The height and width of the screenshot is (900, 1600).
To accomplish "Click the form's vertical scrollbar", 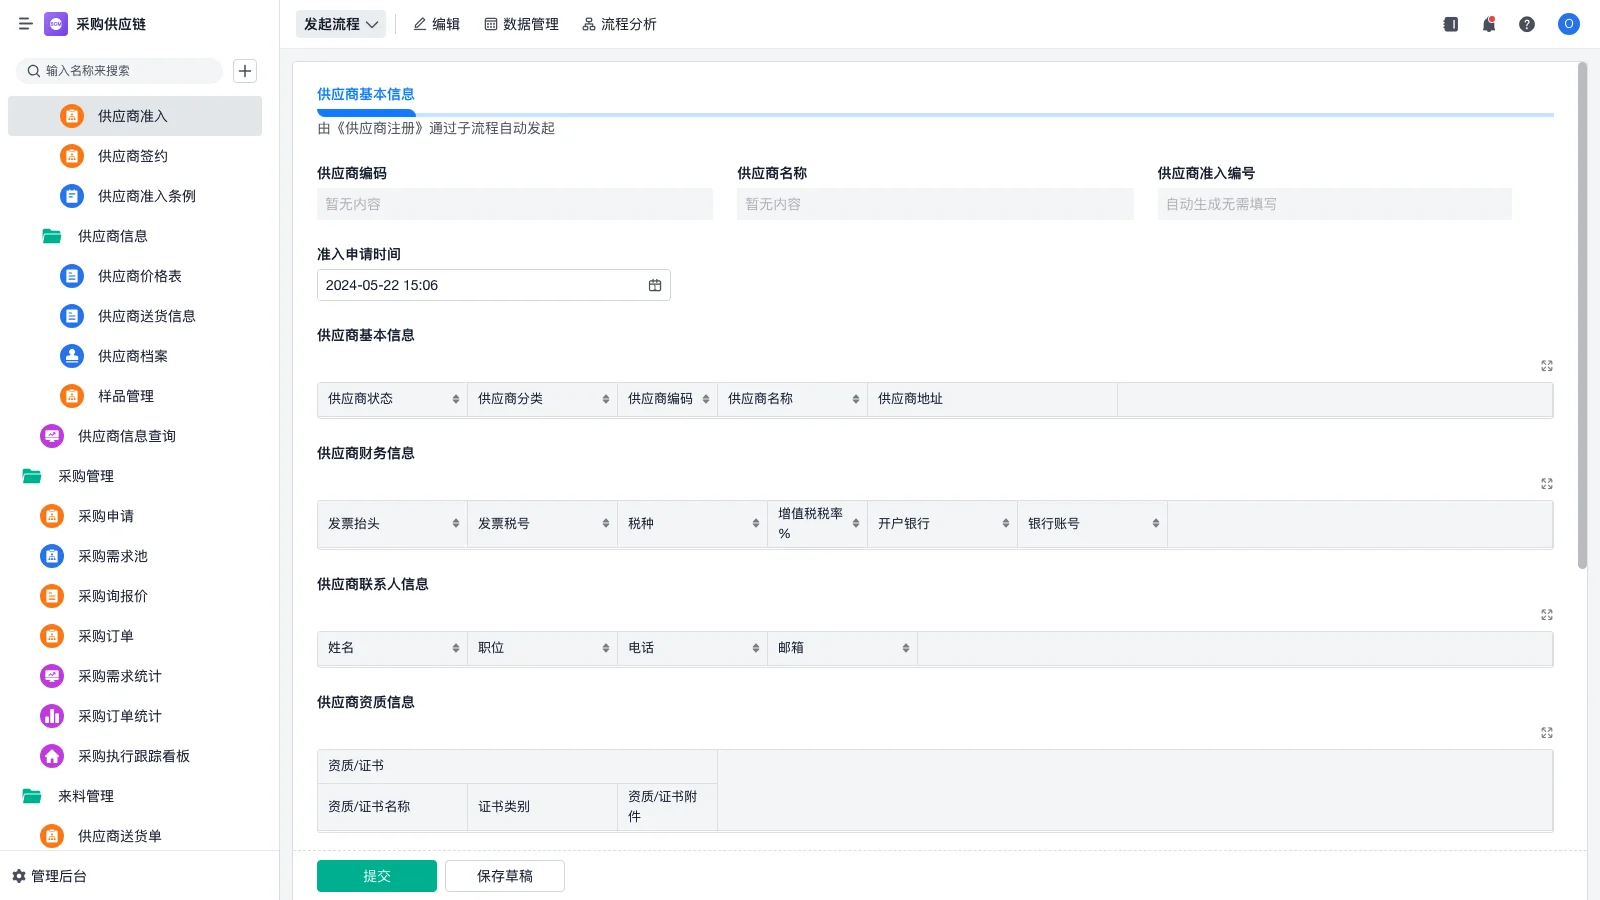I will click(1582, 315).
